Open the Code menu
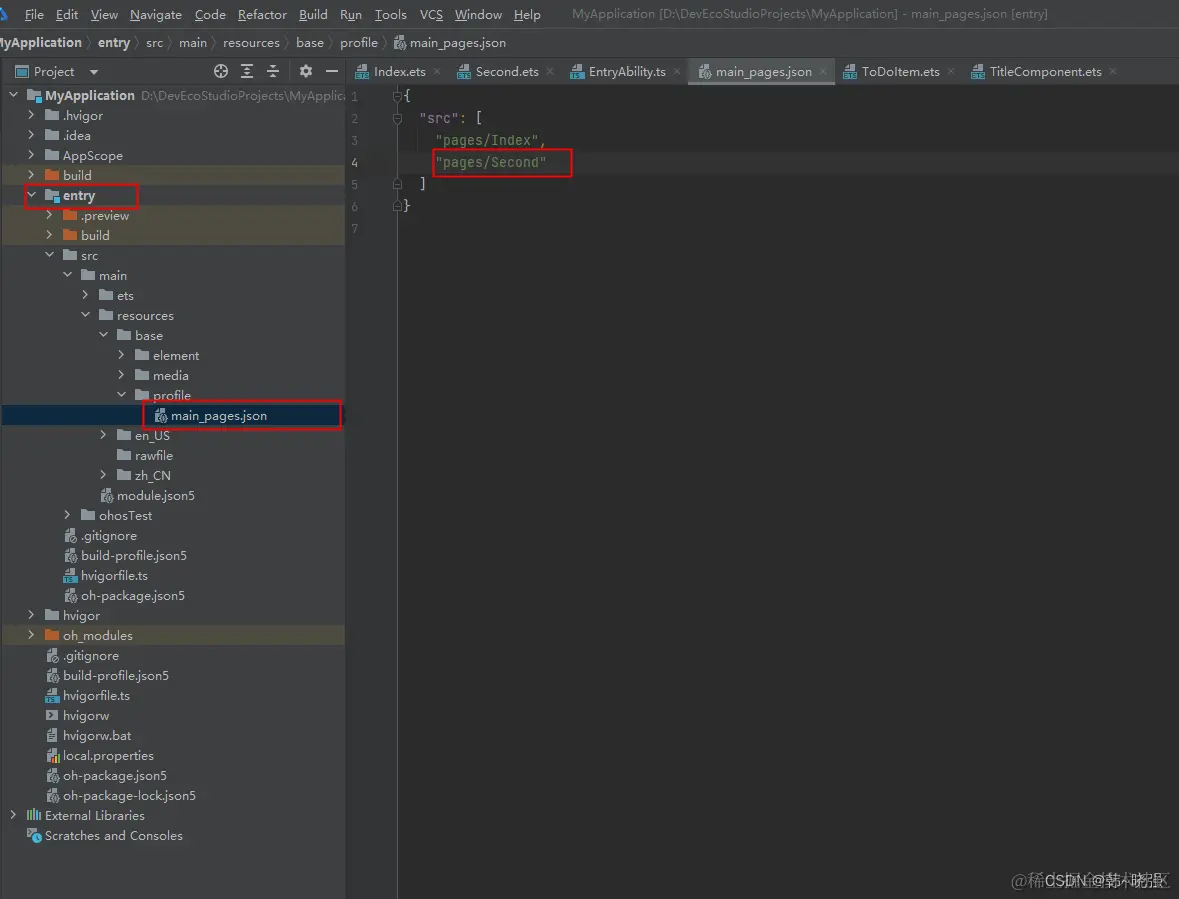1179x899 pixels. click(210, 14)
